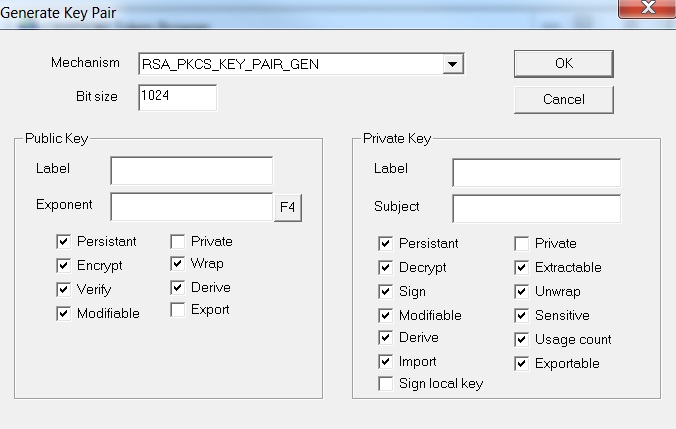Viewport: 676px width, 429px height.
Task: Click the OK button
Action: point(563,63)
